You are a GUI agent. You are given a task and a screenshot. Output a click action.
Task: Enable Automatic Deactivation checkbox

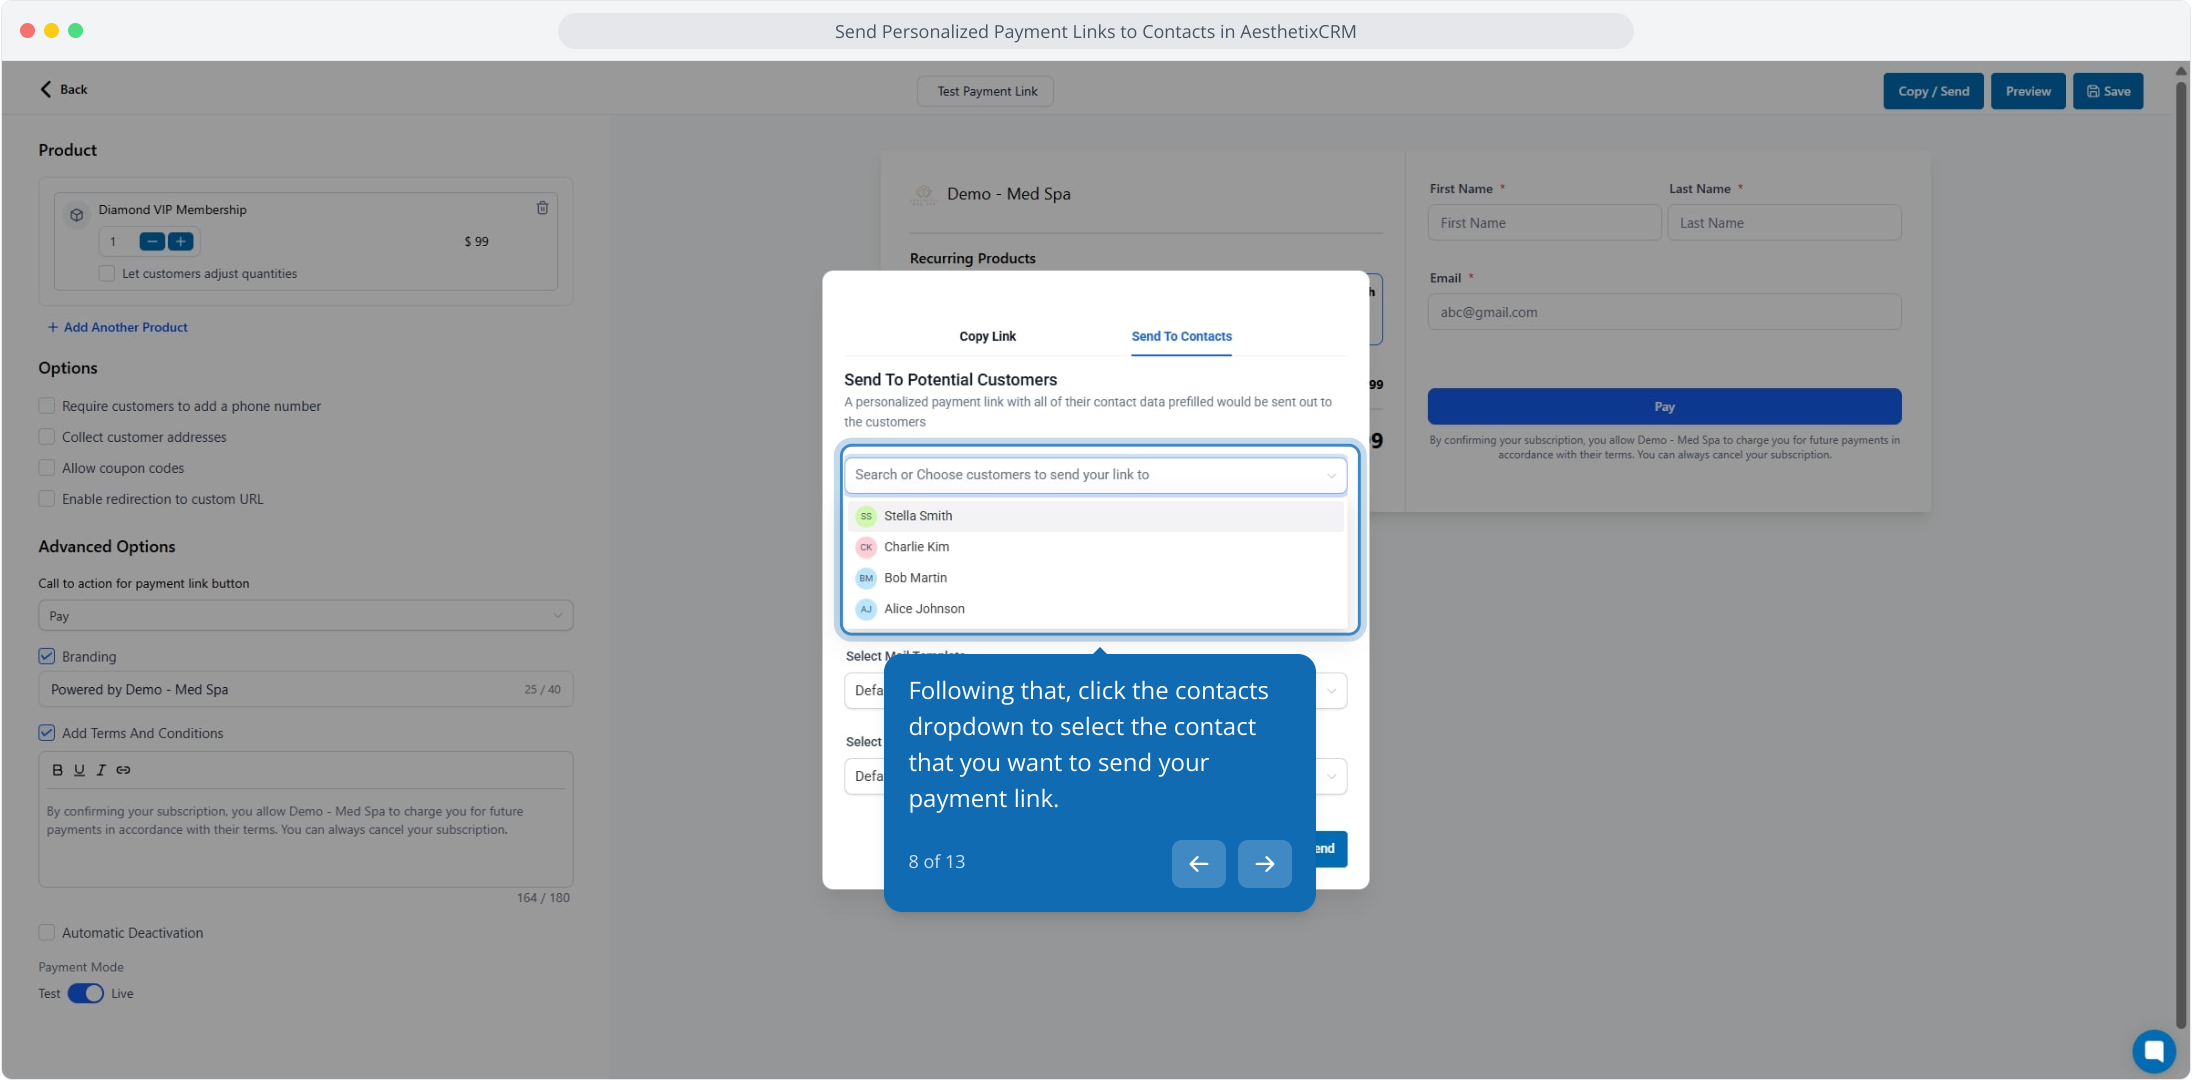point(47,932)
